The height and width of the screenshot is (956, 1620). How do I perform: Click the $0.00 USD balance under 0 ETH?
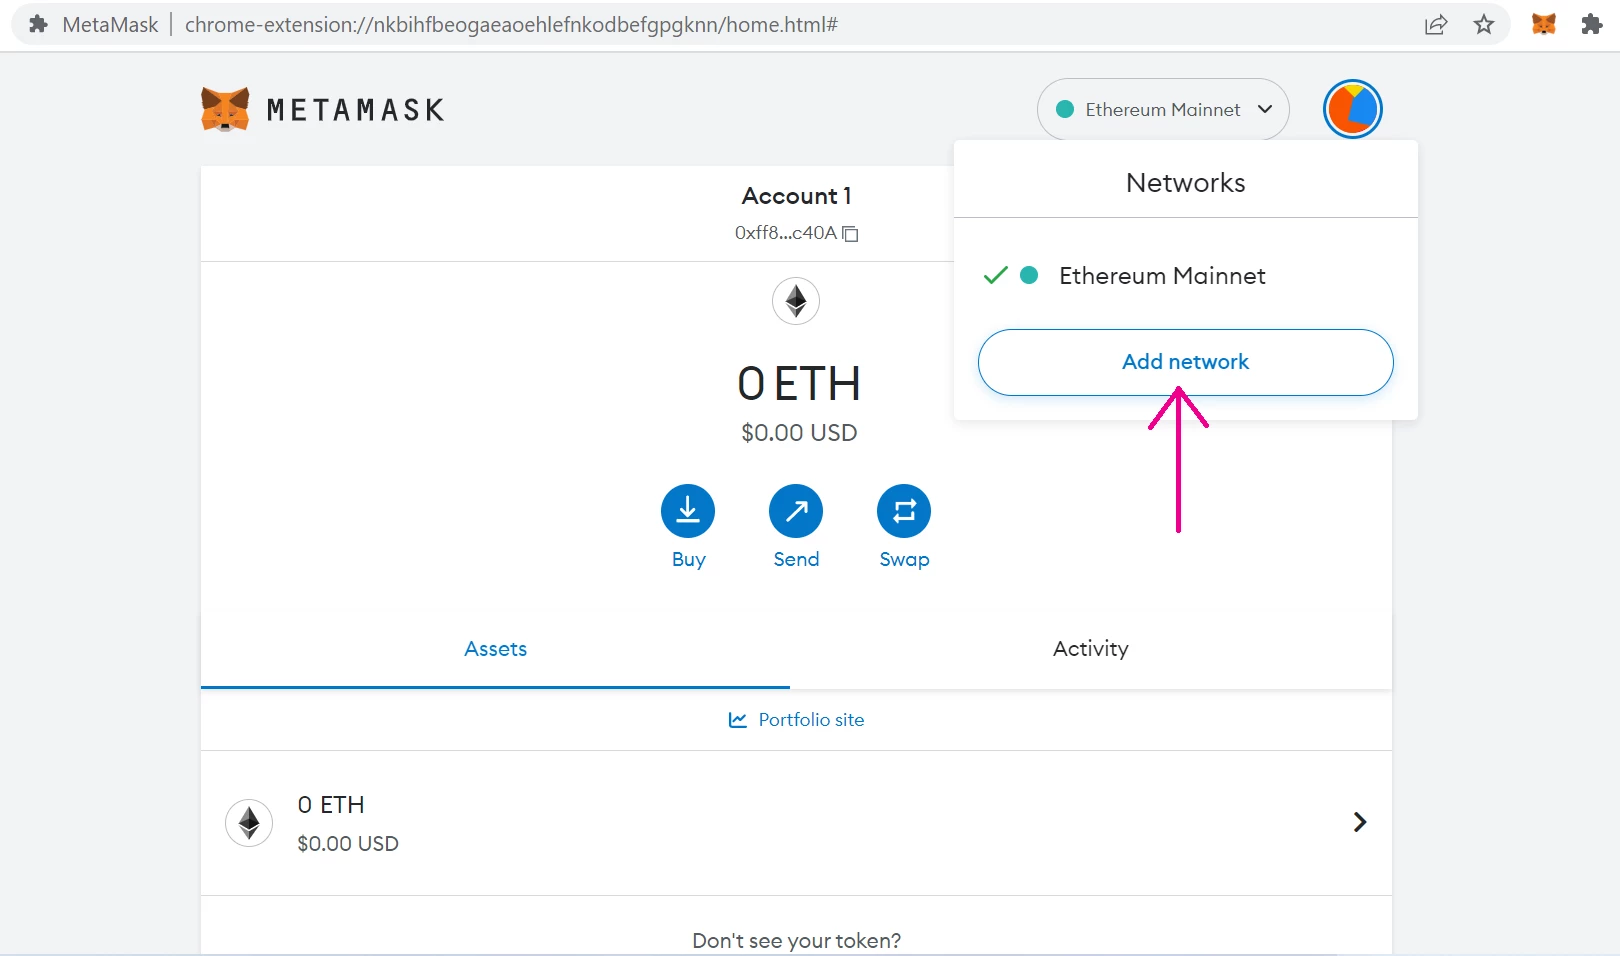(799, 433)
